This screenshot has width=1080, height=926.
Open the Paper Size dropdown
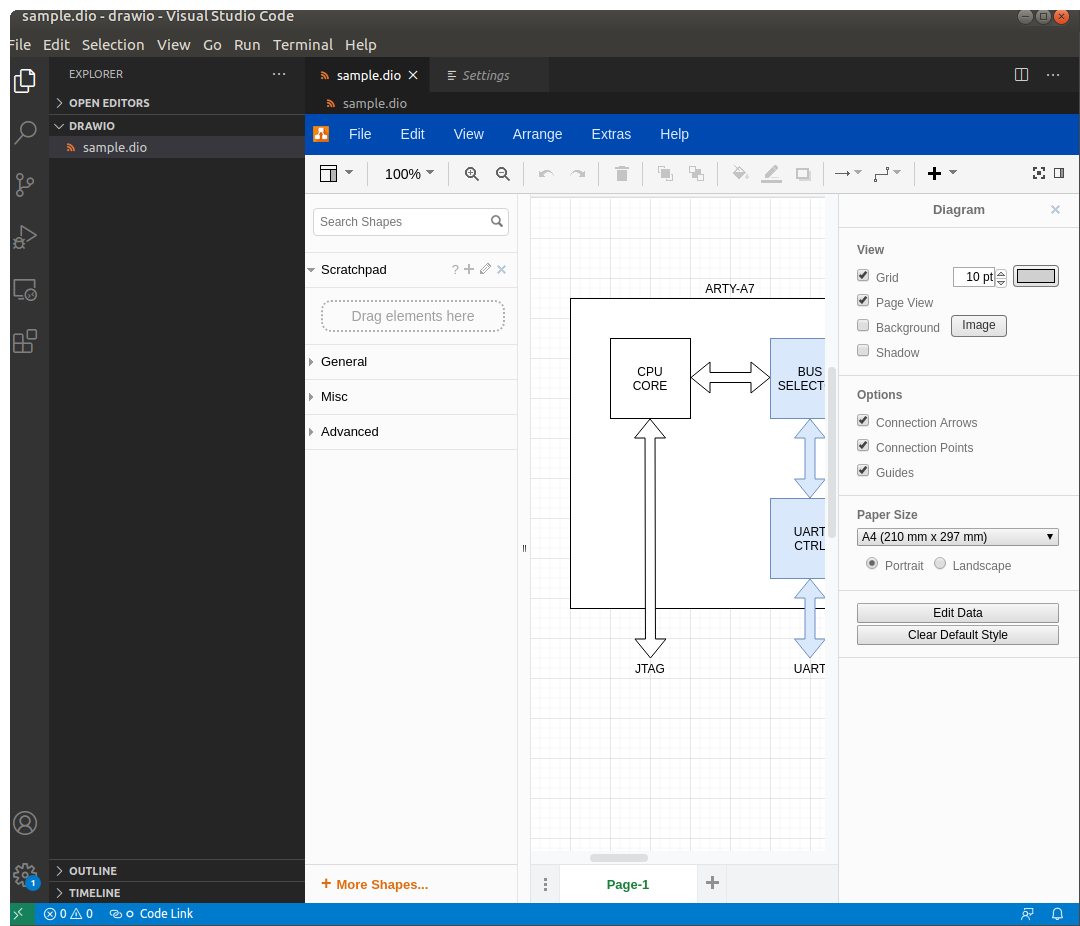coord(957,537)
